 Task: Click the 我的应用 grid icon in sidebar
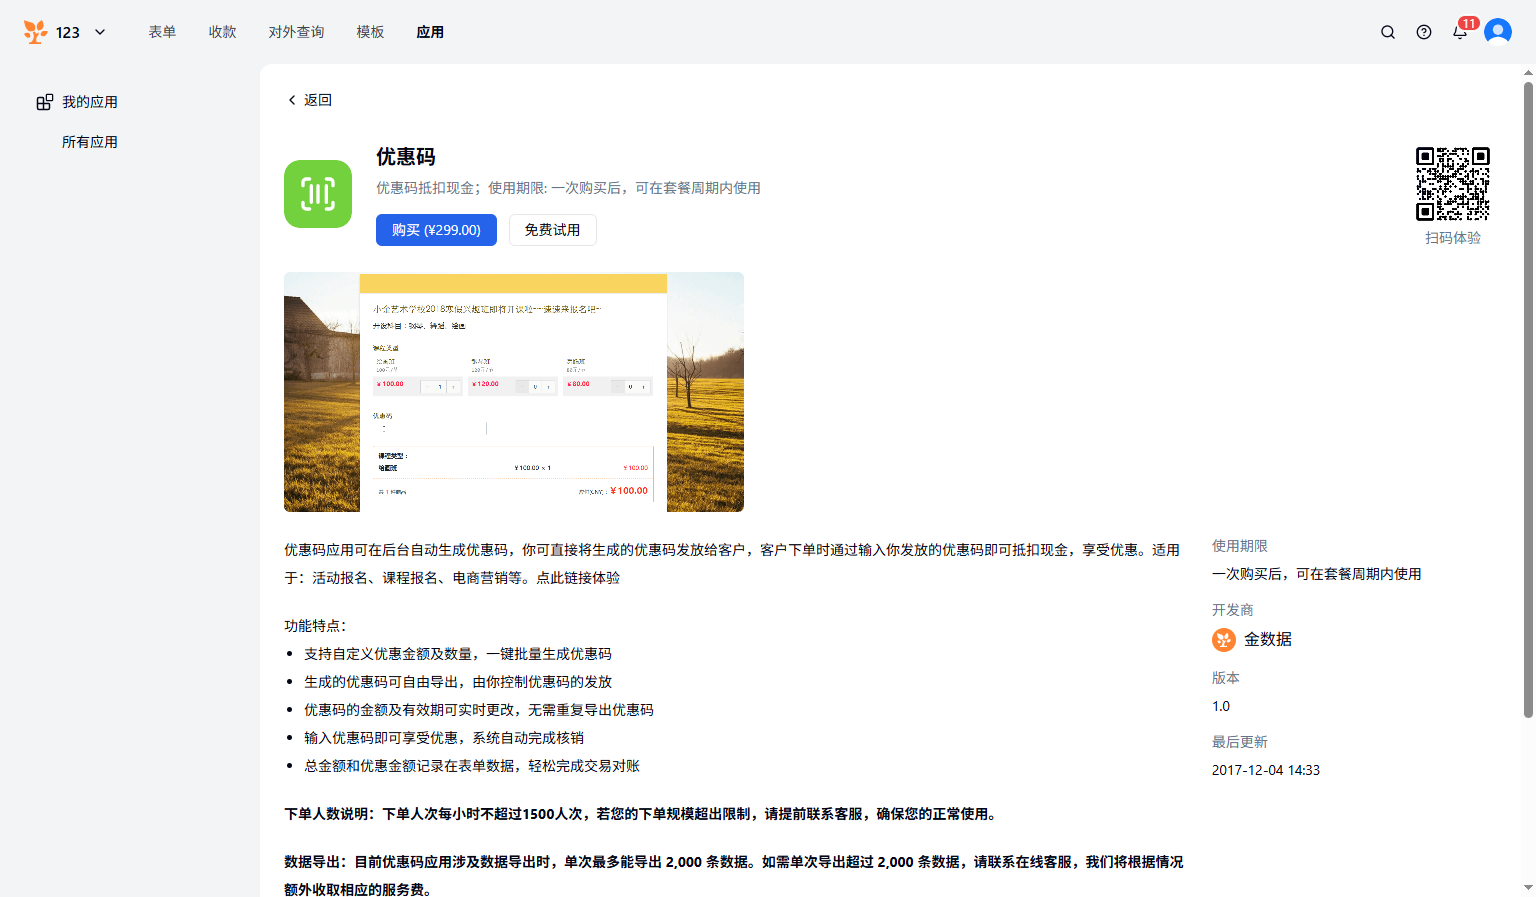(45, 102)
